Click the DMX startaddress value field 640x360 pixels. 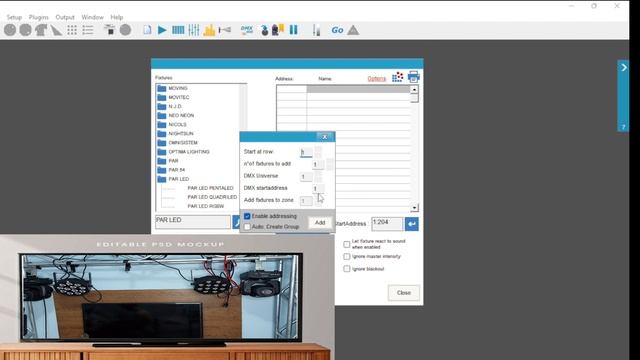point(318,189)
